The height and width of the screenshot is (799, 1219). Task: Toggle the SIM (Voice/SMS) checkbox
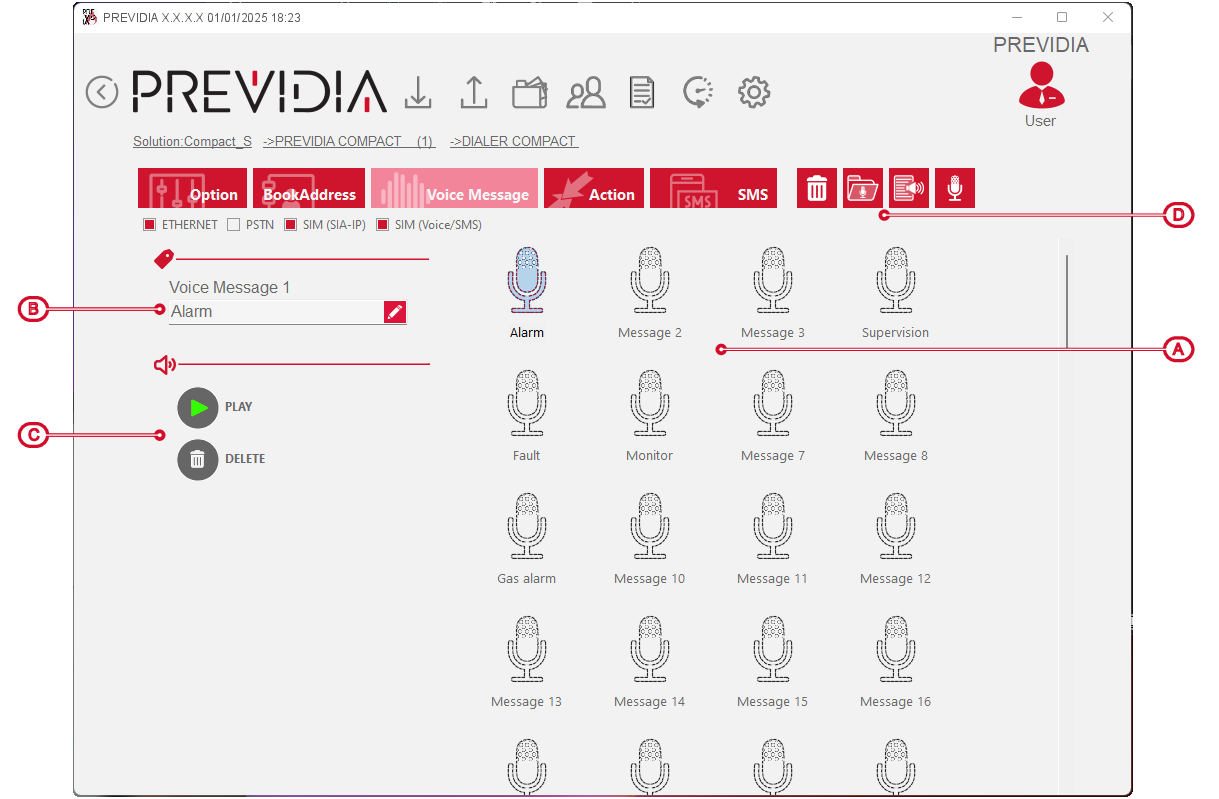pyautogui.click(x=382, y=225)
